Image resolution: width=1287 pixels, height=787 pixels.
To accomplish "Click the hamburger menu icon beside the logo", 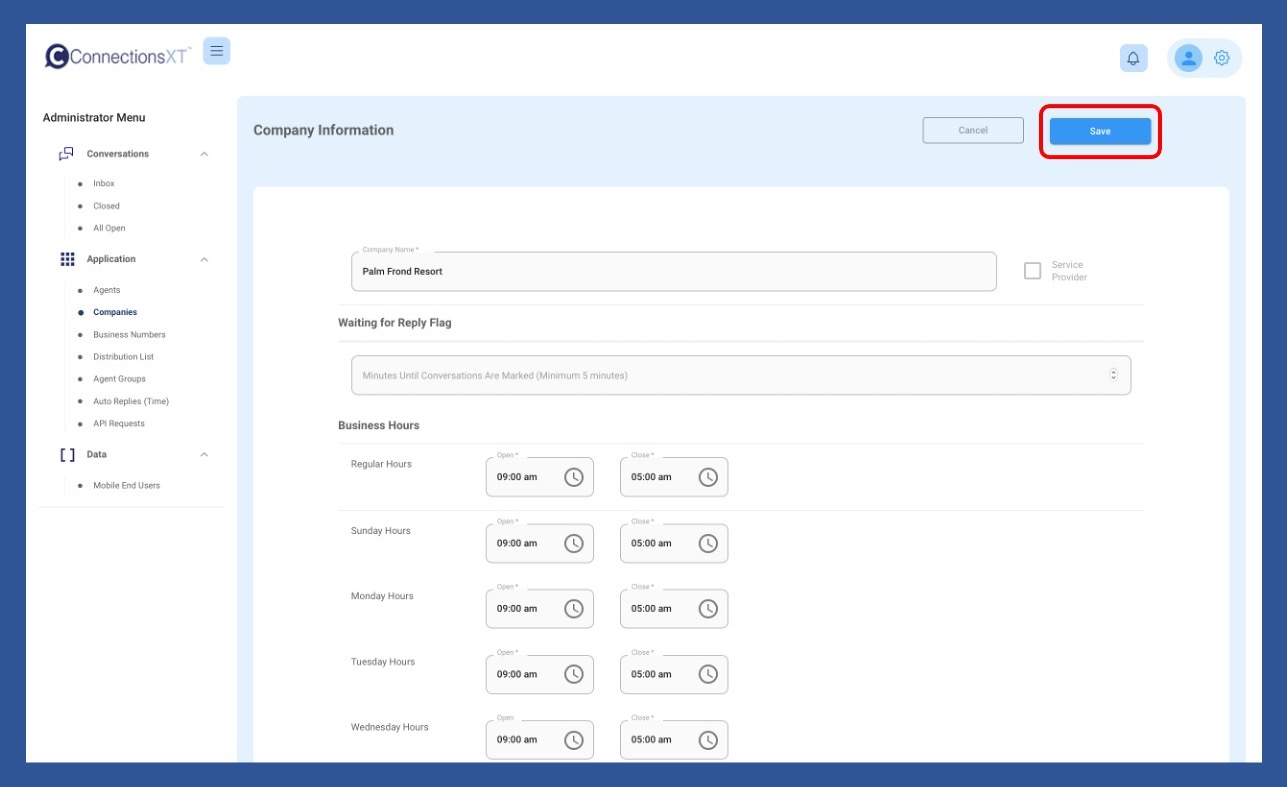I will pos(216,51).
